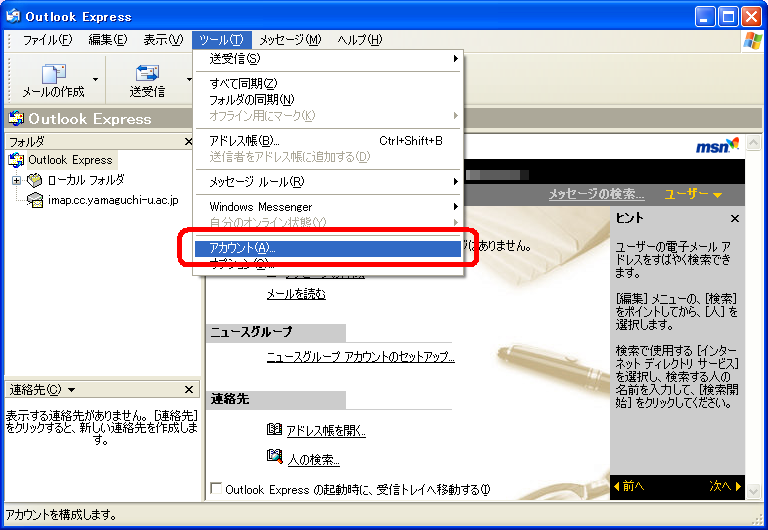Click the 人の検索... link
This screenshot has width=768, height=530.
[313, 459]
